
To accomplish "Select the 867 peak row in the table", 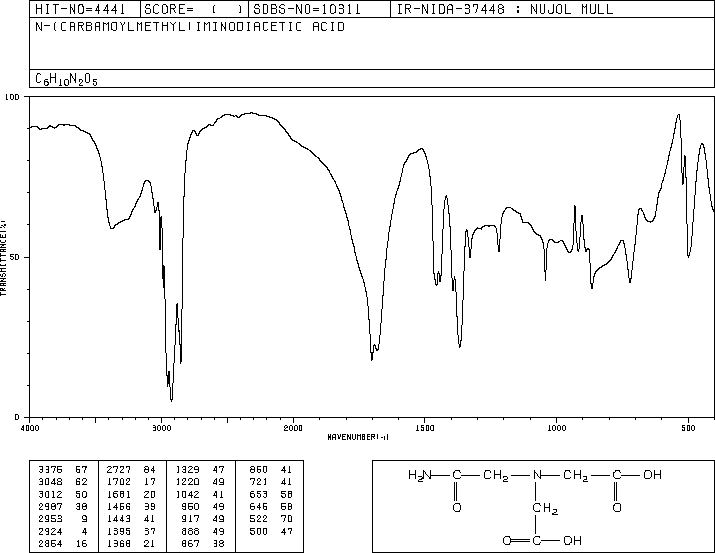I will tap(202, 544).
